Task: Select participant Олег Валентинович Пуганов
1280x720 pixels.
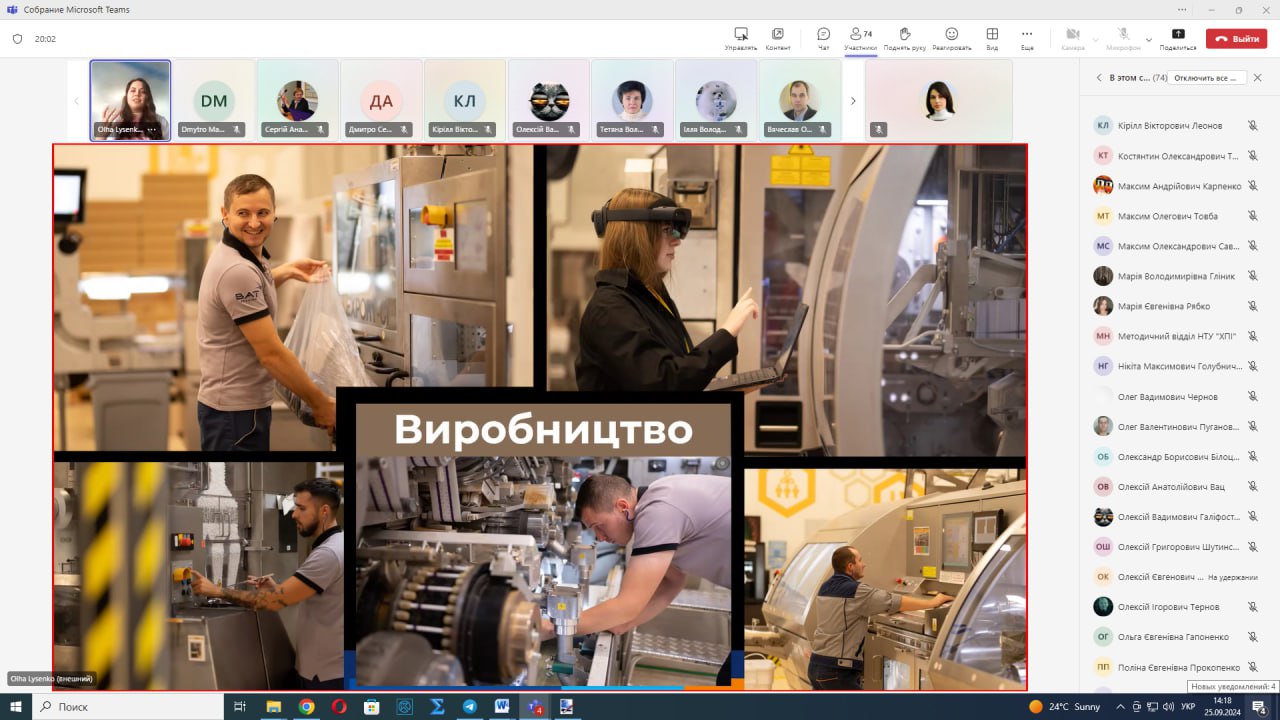Action: [1176, 426]
